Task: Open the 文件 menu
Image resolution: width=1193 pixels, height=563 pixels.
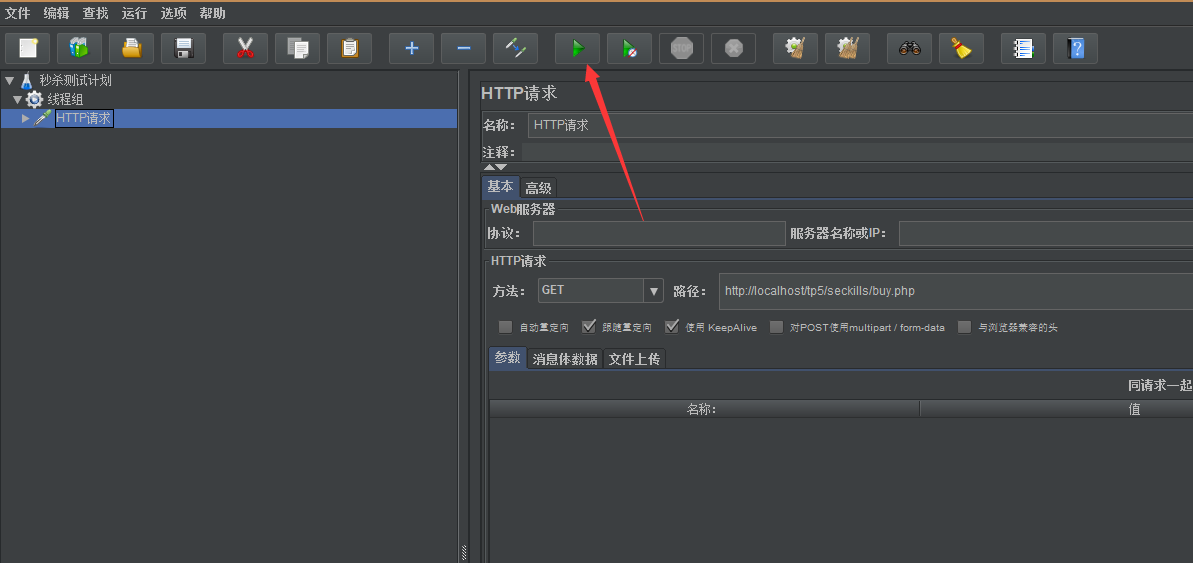Action: click(17, 13)
